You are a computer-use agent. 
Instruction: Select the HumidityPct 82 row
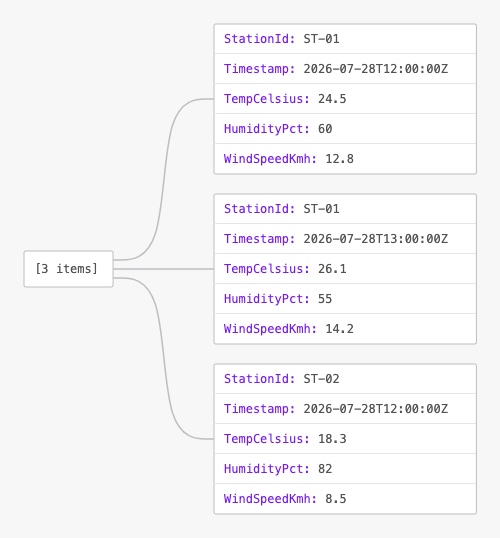[345, 469]
